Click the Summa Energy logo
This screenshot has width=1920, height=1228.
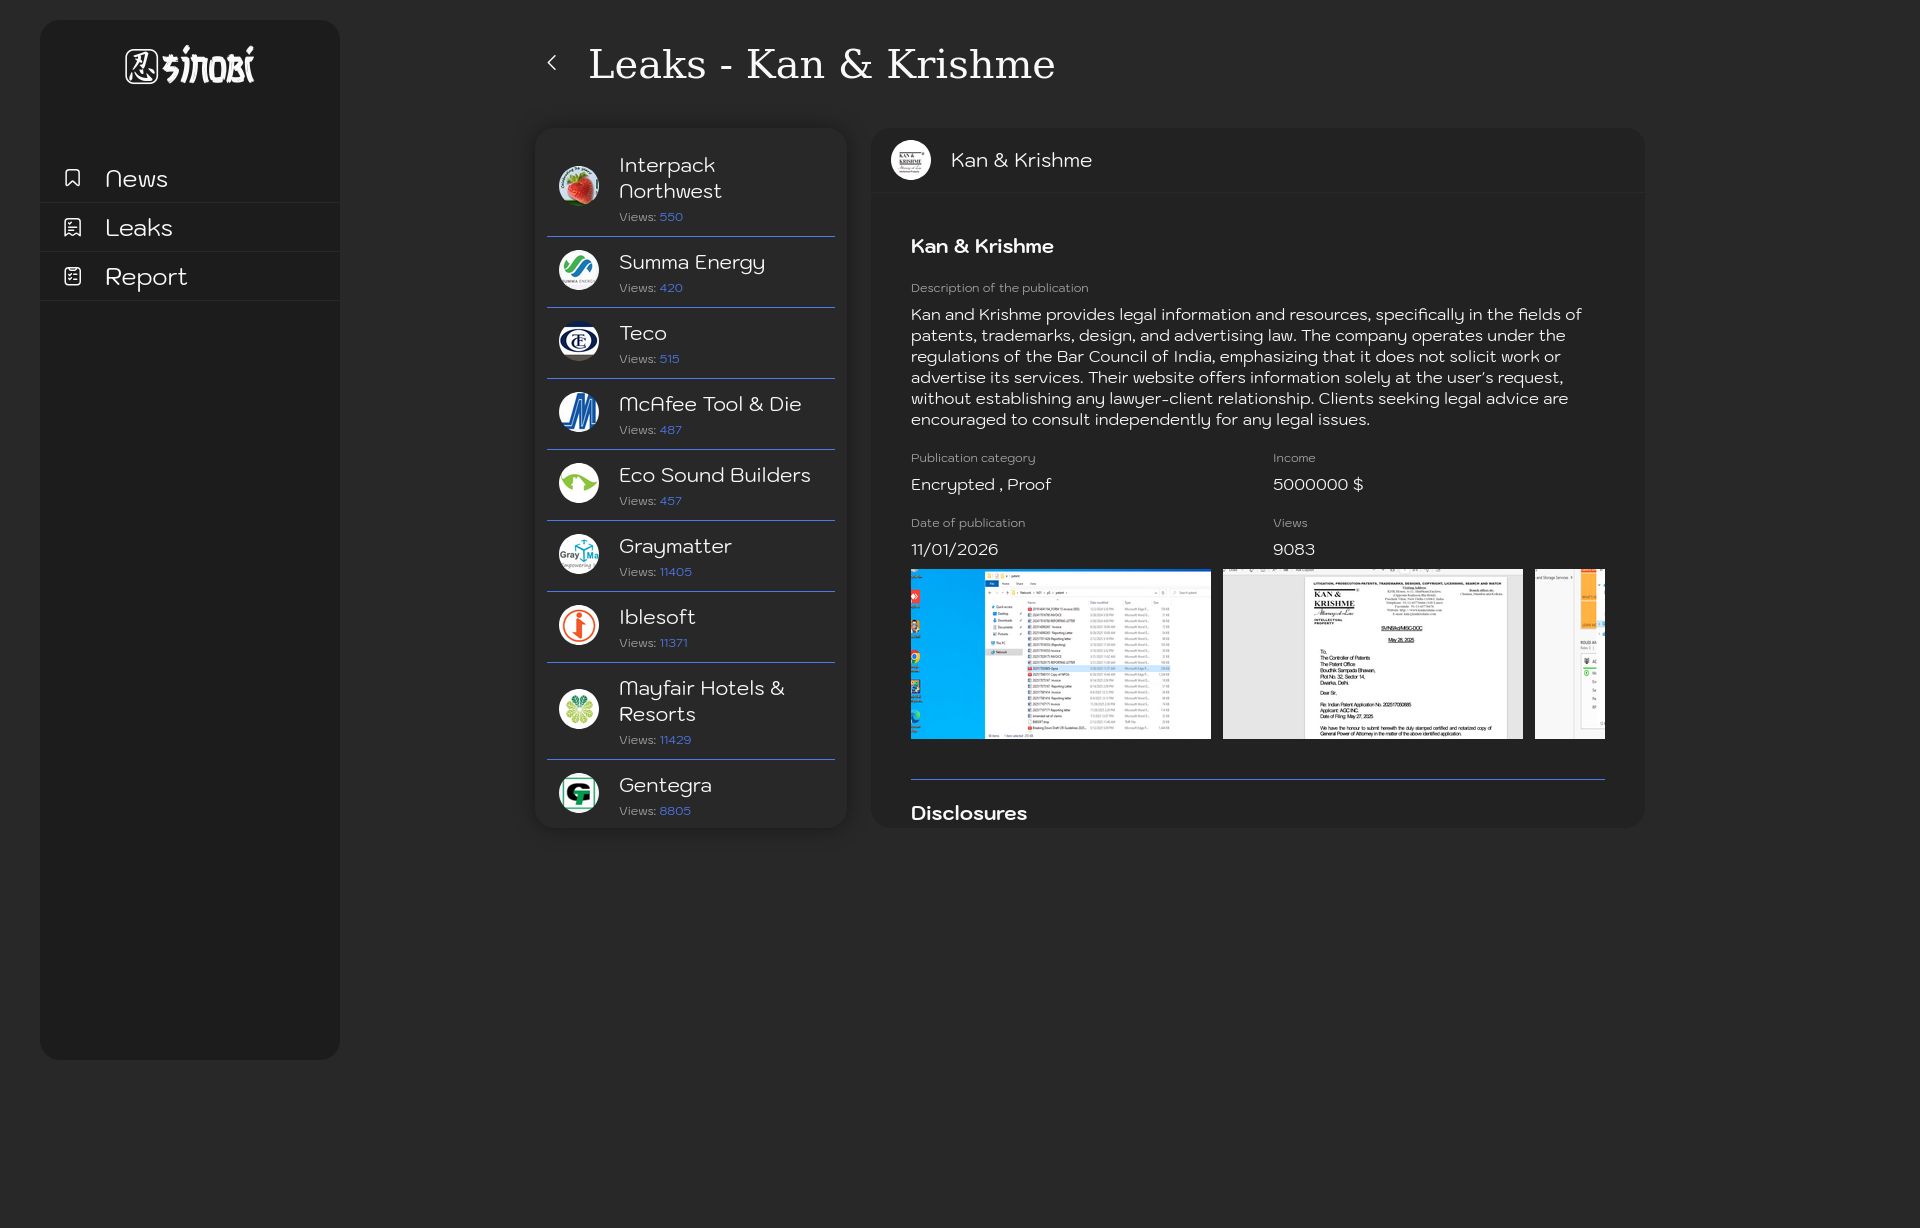[579, 270]
